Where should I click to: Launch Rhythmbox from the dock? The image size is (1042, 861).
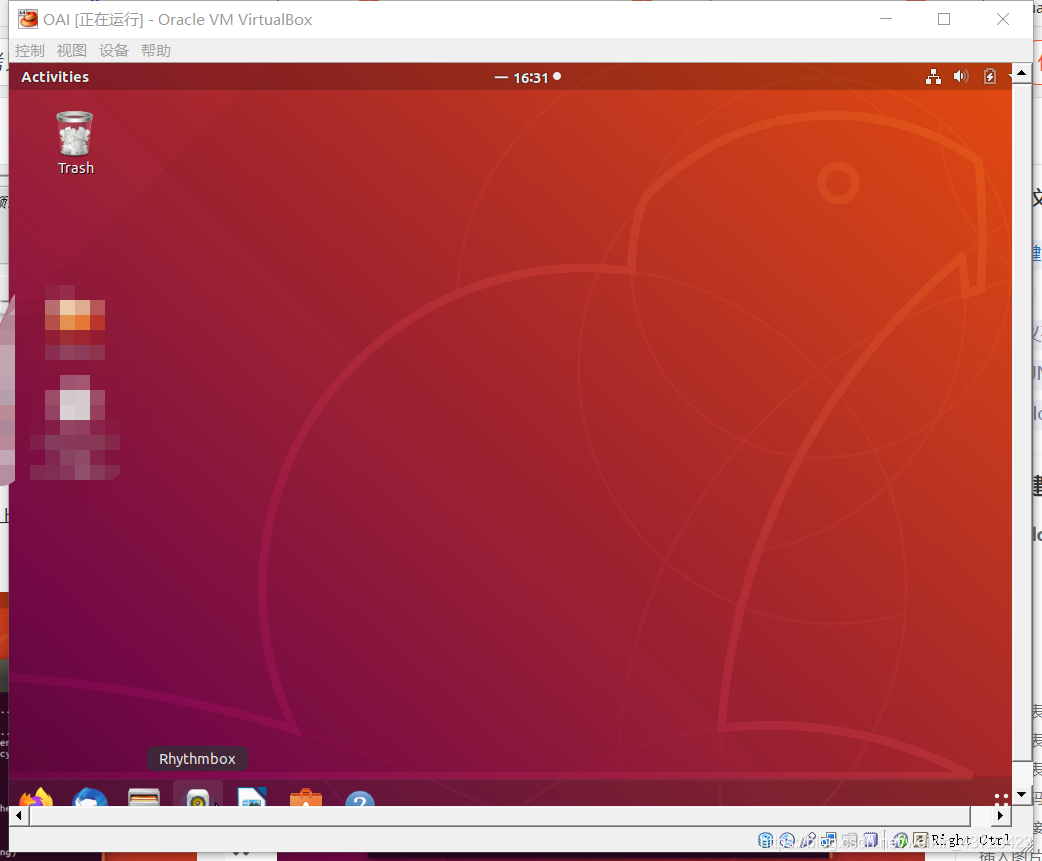197,797
